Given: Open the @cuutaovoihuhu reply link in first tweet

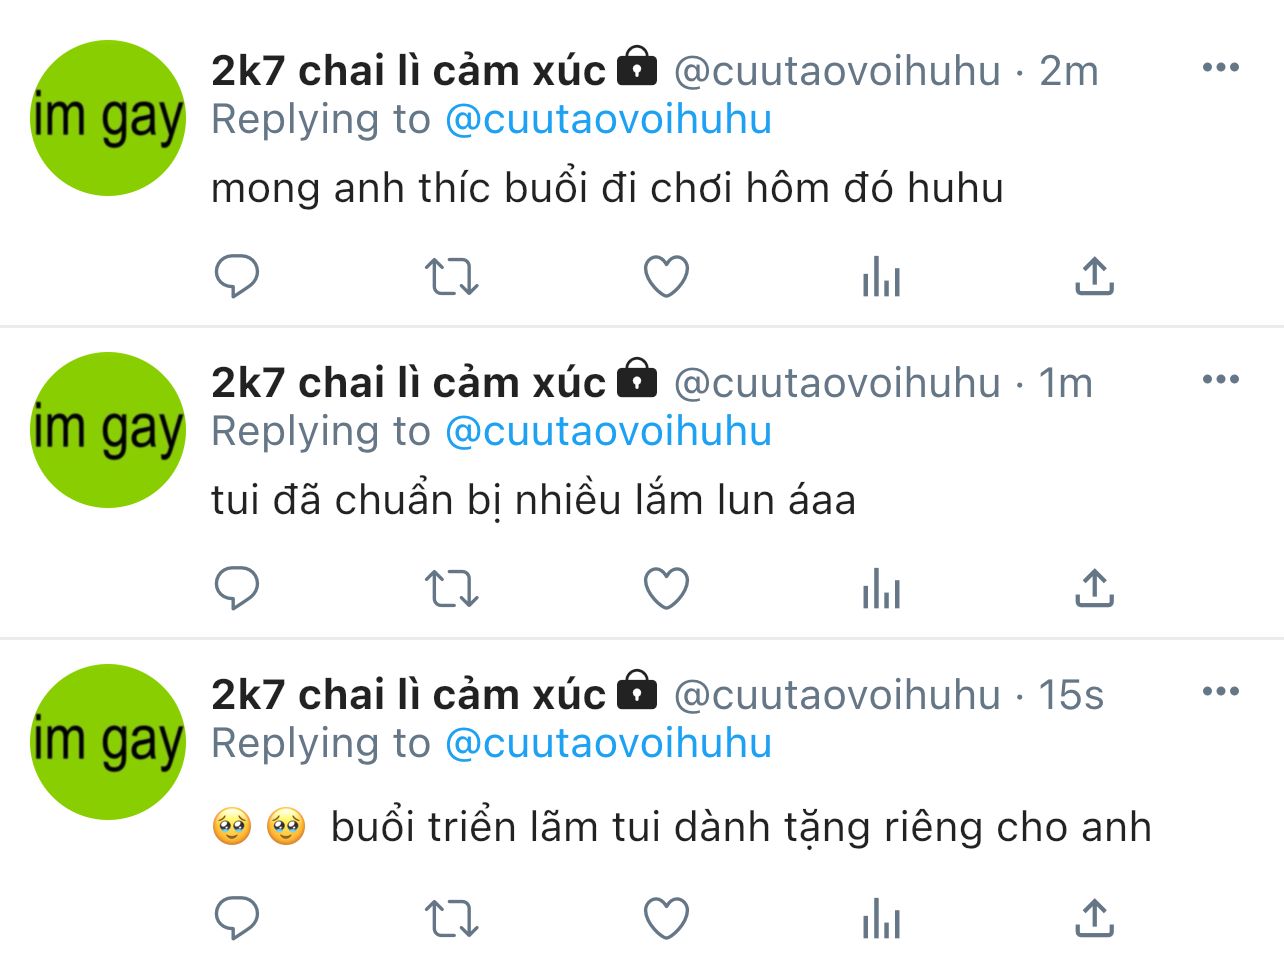Looking at the screenshot, I should [608, 120].
